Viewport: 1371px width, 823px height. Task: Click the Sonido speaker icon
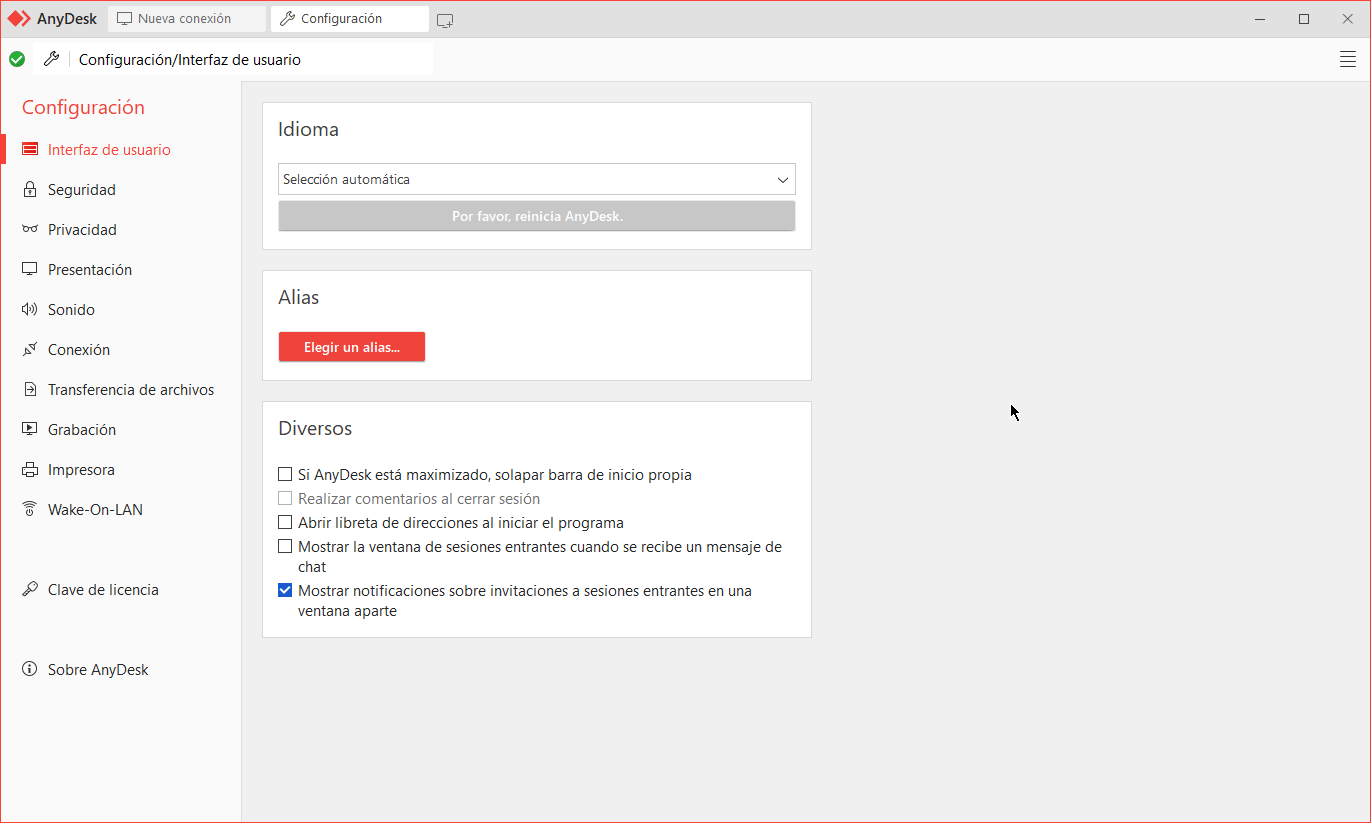click(x=29, y=310)
